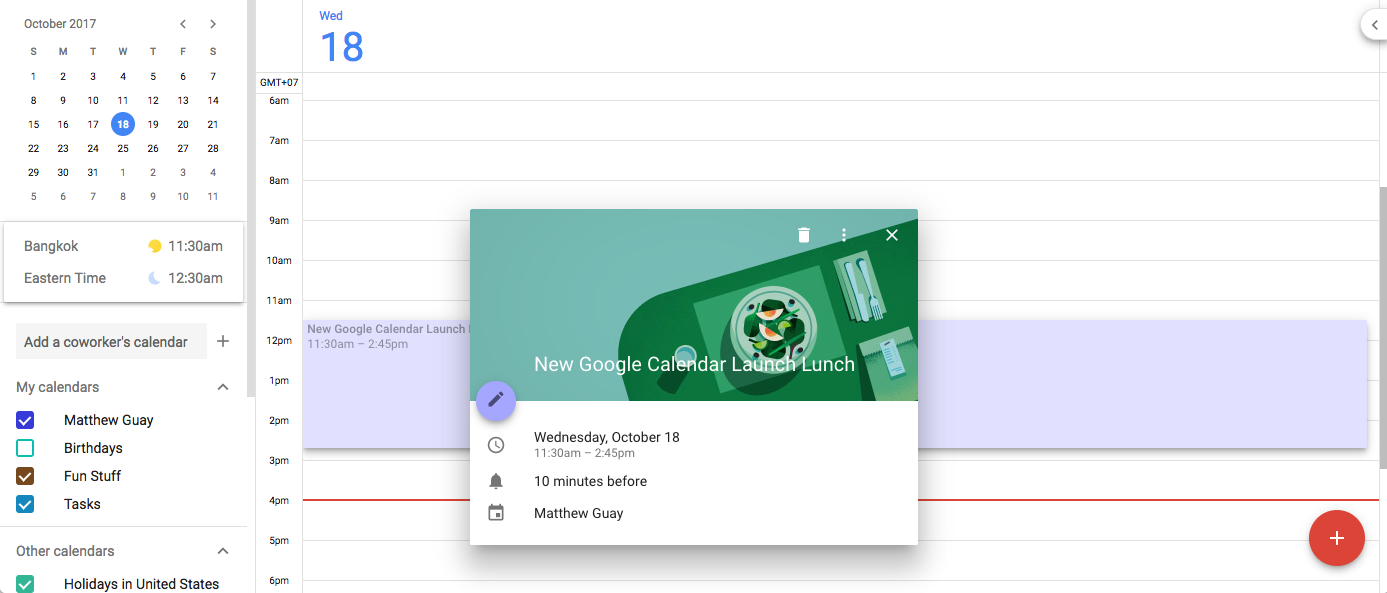
Task: Select October 1 in the mini calendar
Action: tap(33, 76)
